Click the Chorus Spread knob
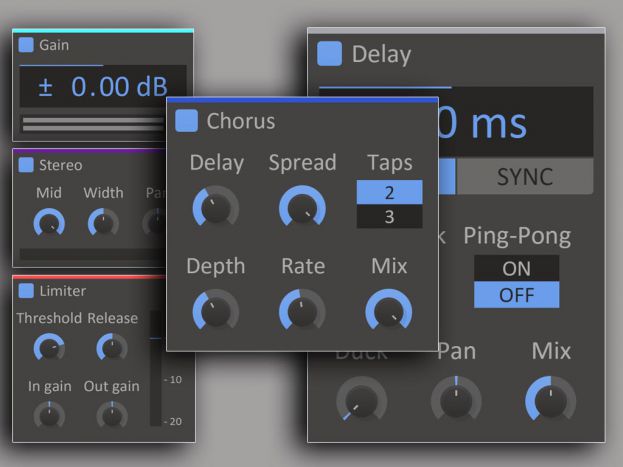 point(301,206)
